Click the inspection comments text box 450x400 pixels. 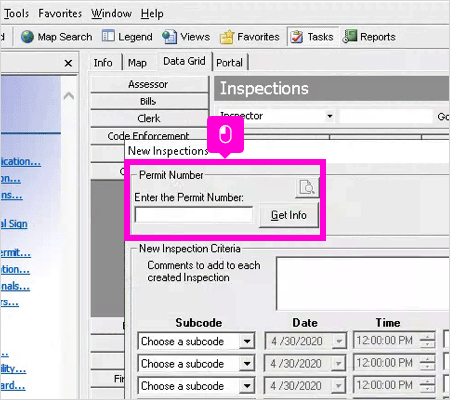tap(363, 283)
